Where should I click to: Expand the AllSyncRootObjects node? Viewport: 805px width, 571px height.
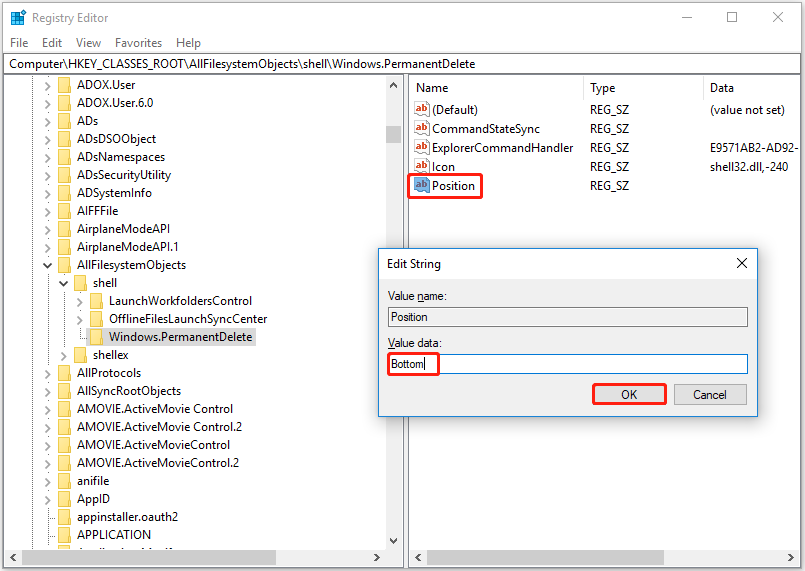(48, 392)
